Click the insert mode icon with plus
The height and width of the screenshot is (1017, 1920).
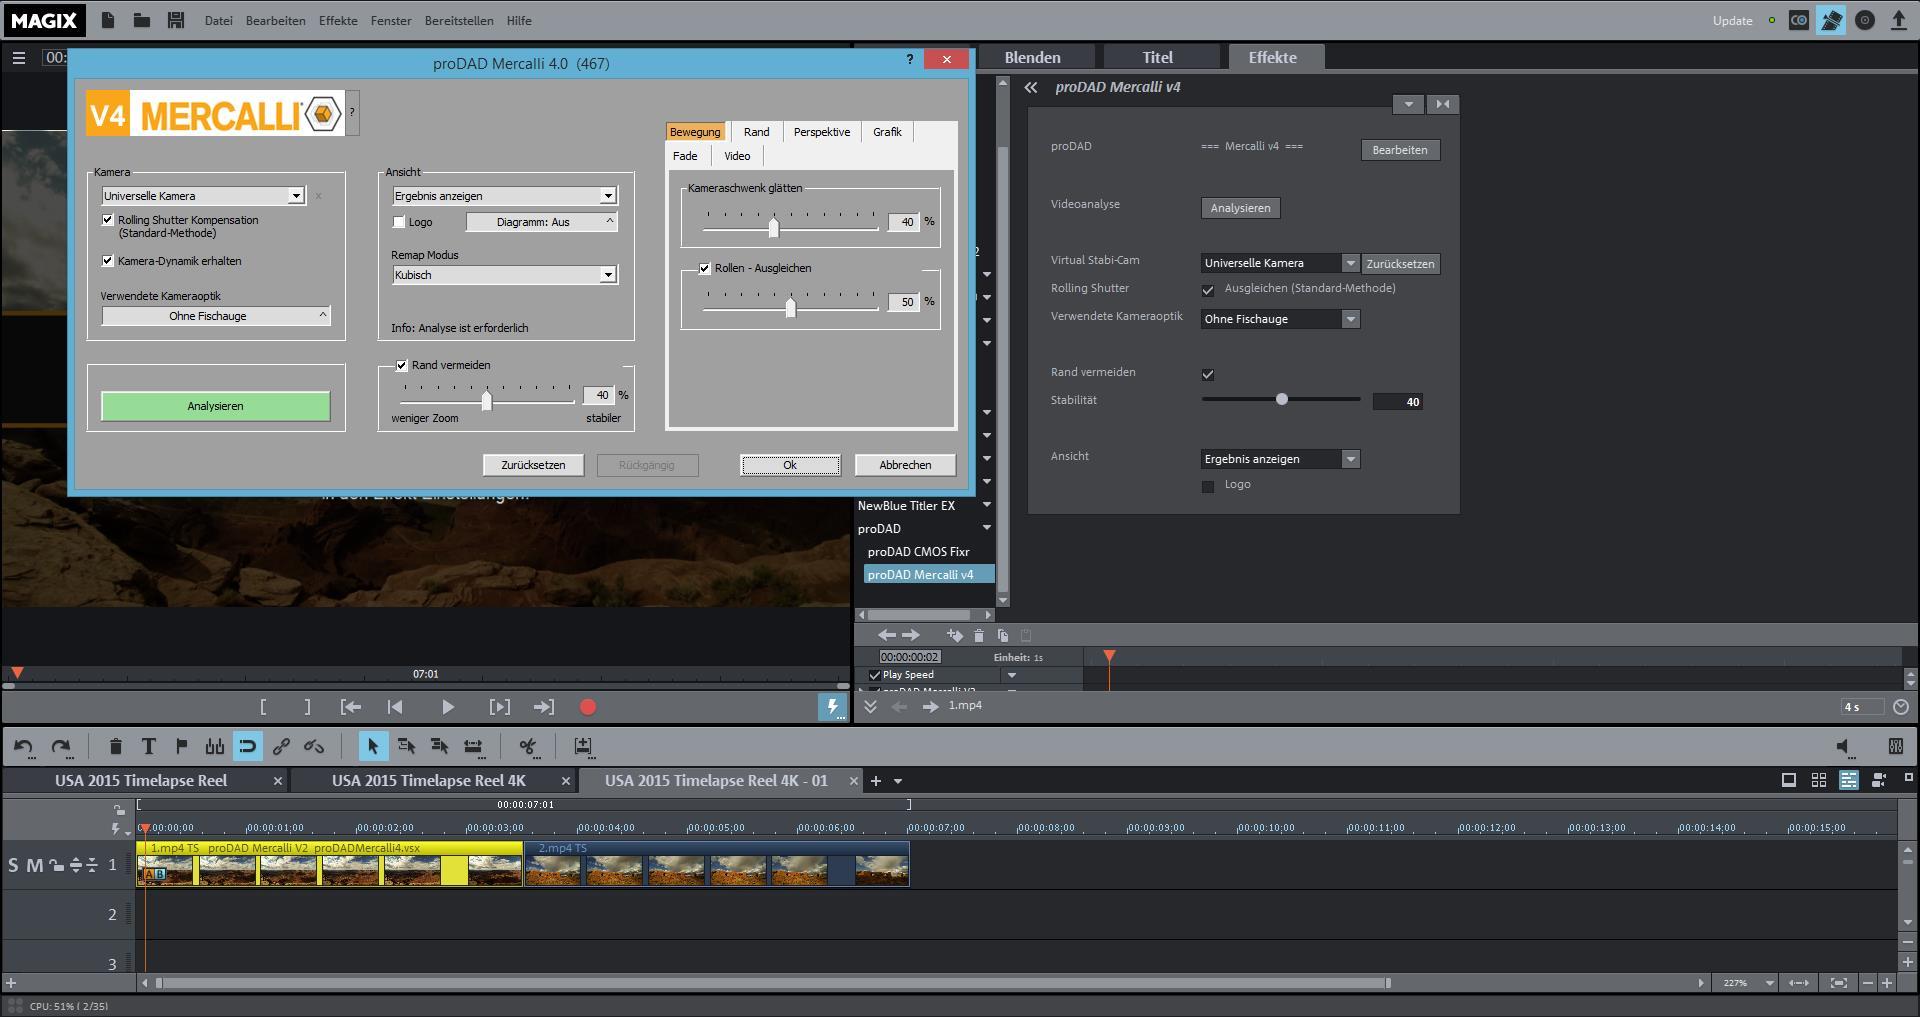(583, 746)
